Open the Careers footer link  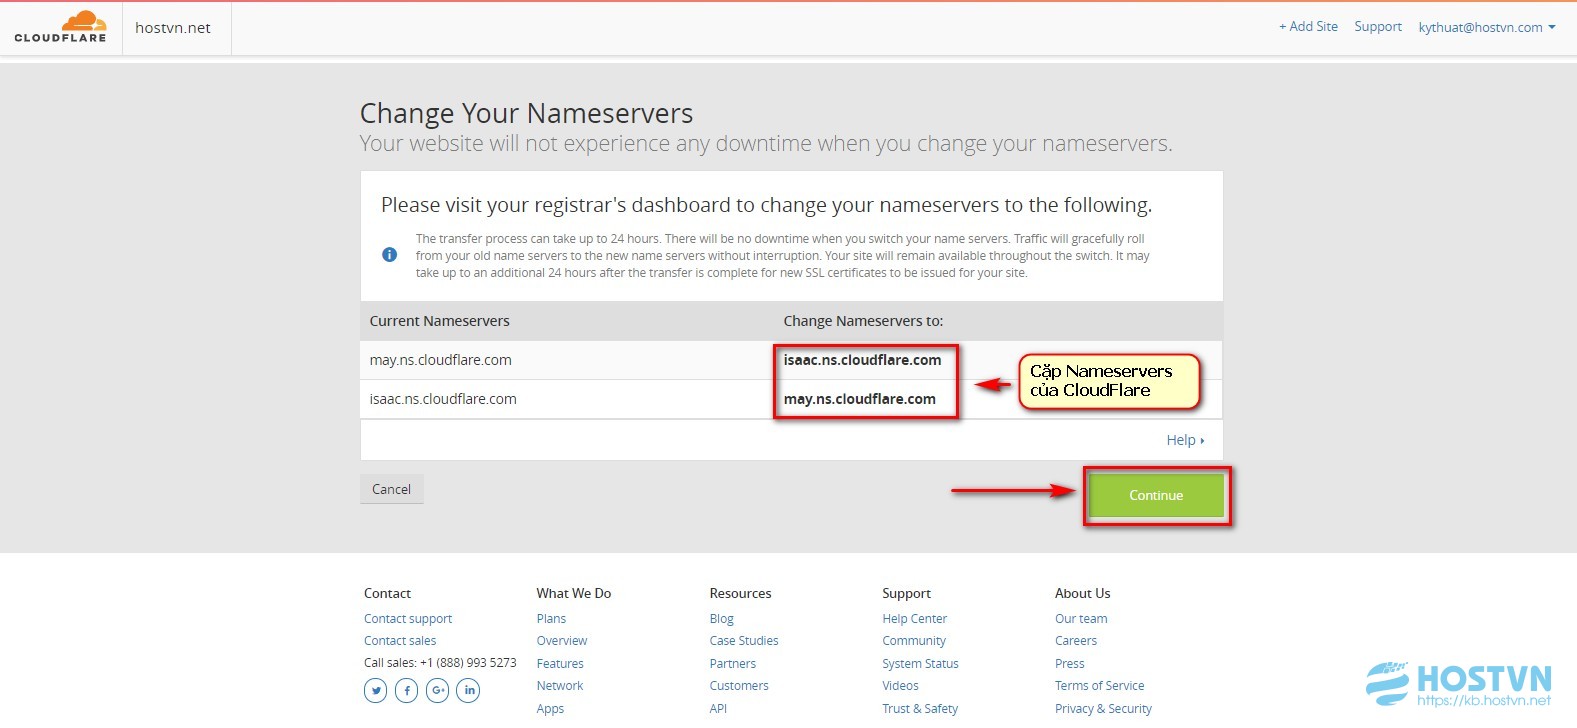coord(1076,641)
